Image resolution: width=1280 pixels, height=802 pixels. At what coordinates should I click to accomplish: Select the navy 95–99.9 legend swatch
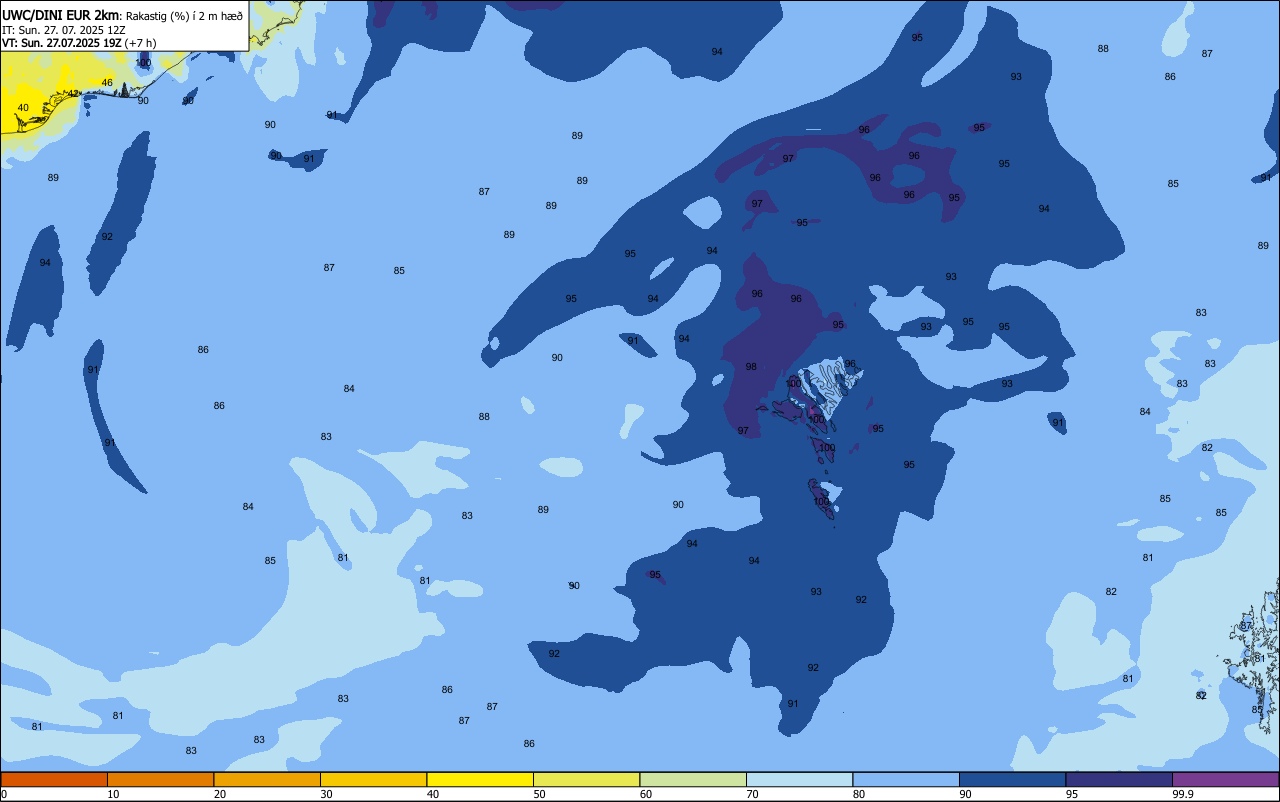[1119, 779]
